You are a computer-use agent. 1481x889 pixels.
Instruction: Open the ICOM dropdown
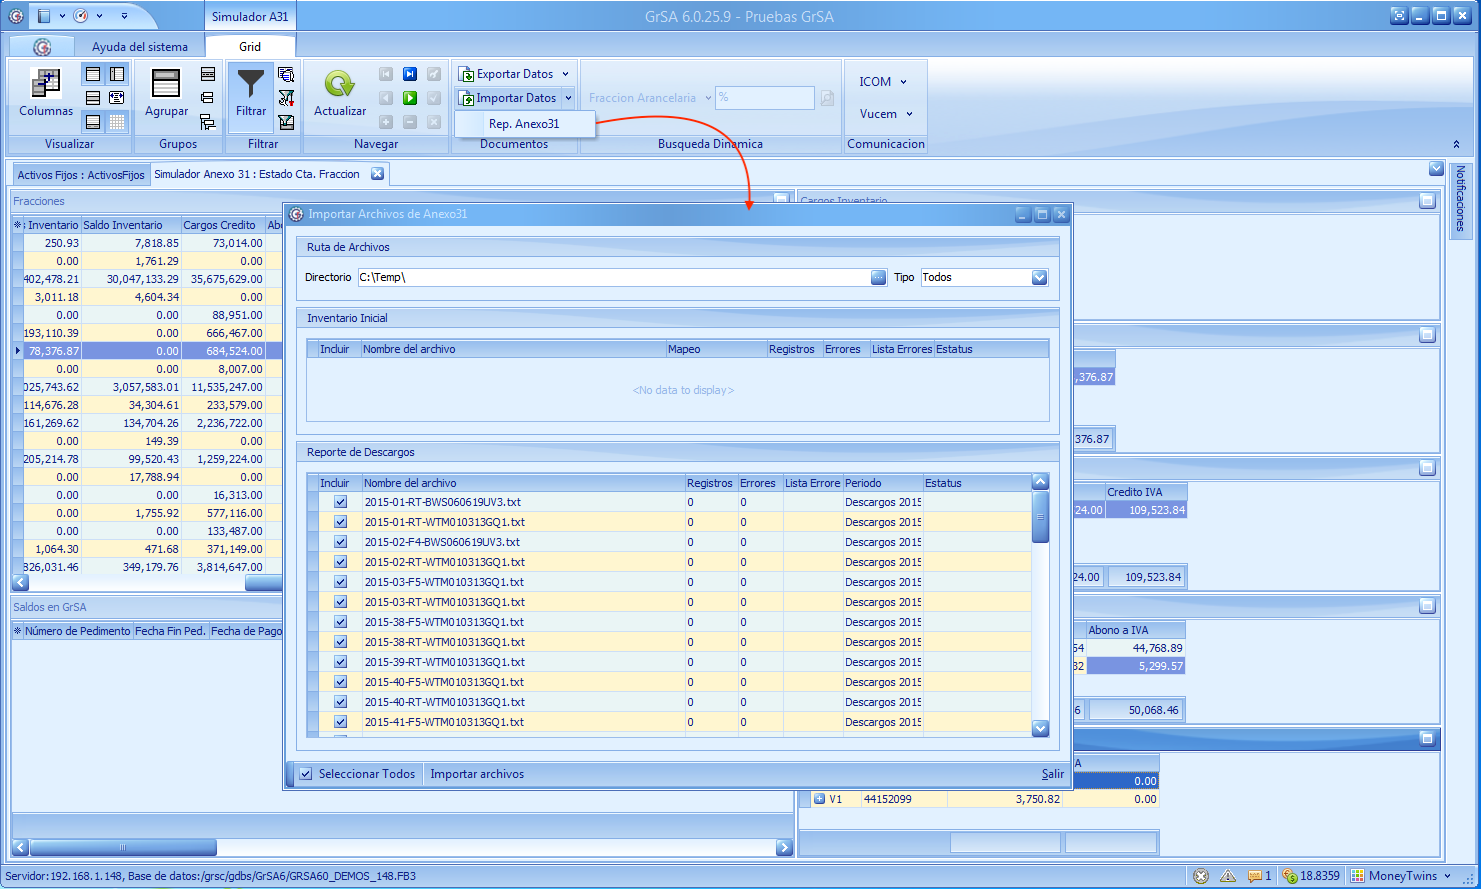(883, 82)
